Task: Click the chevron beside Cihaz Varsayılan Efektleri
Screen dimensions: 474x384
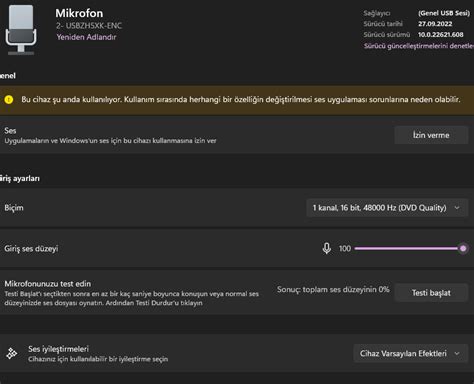Action: point(457,353)
